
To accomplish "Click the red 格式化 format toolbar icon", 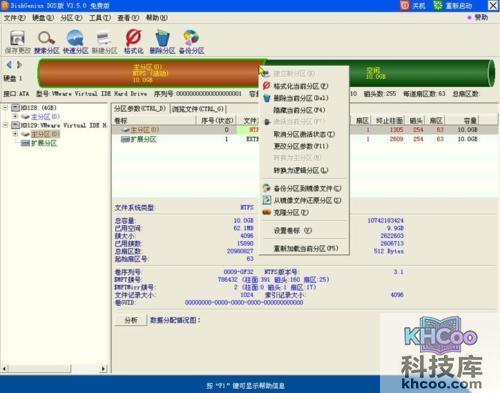I will pyautogui.click(x=133, y=42).
